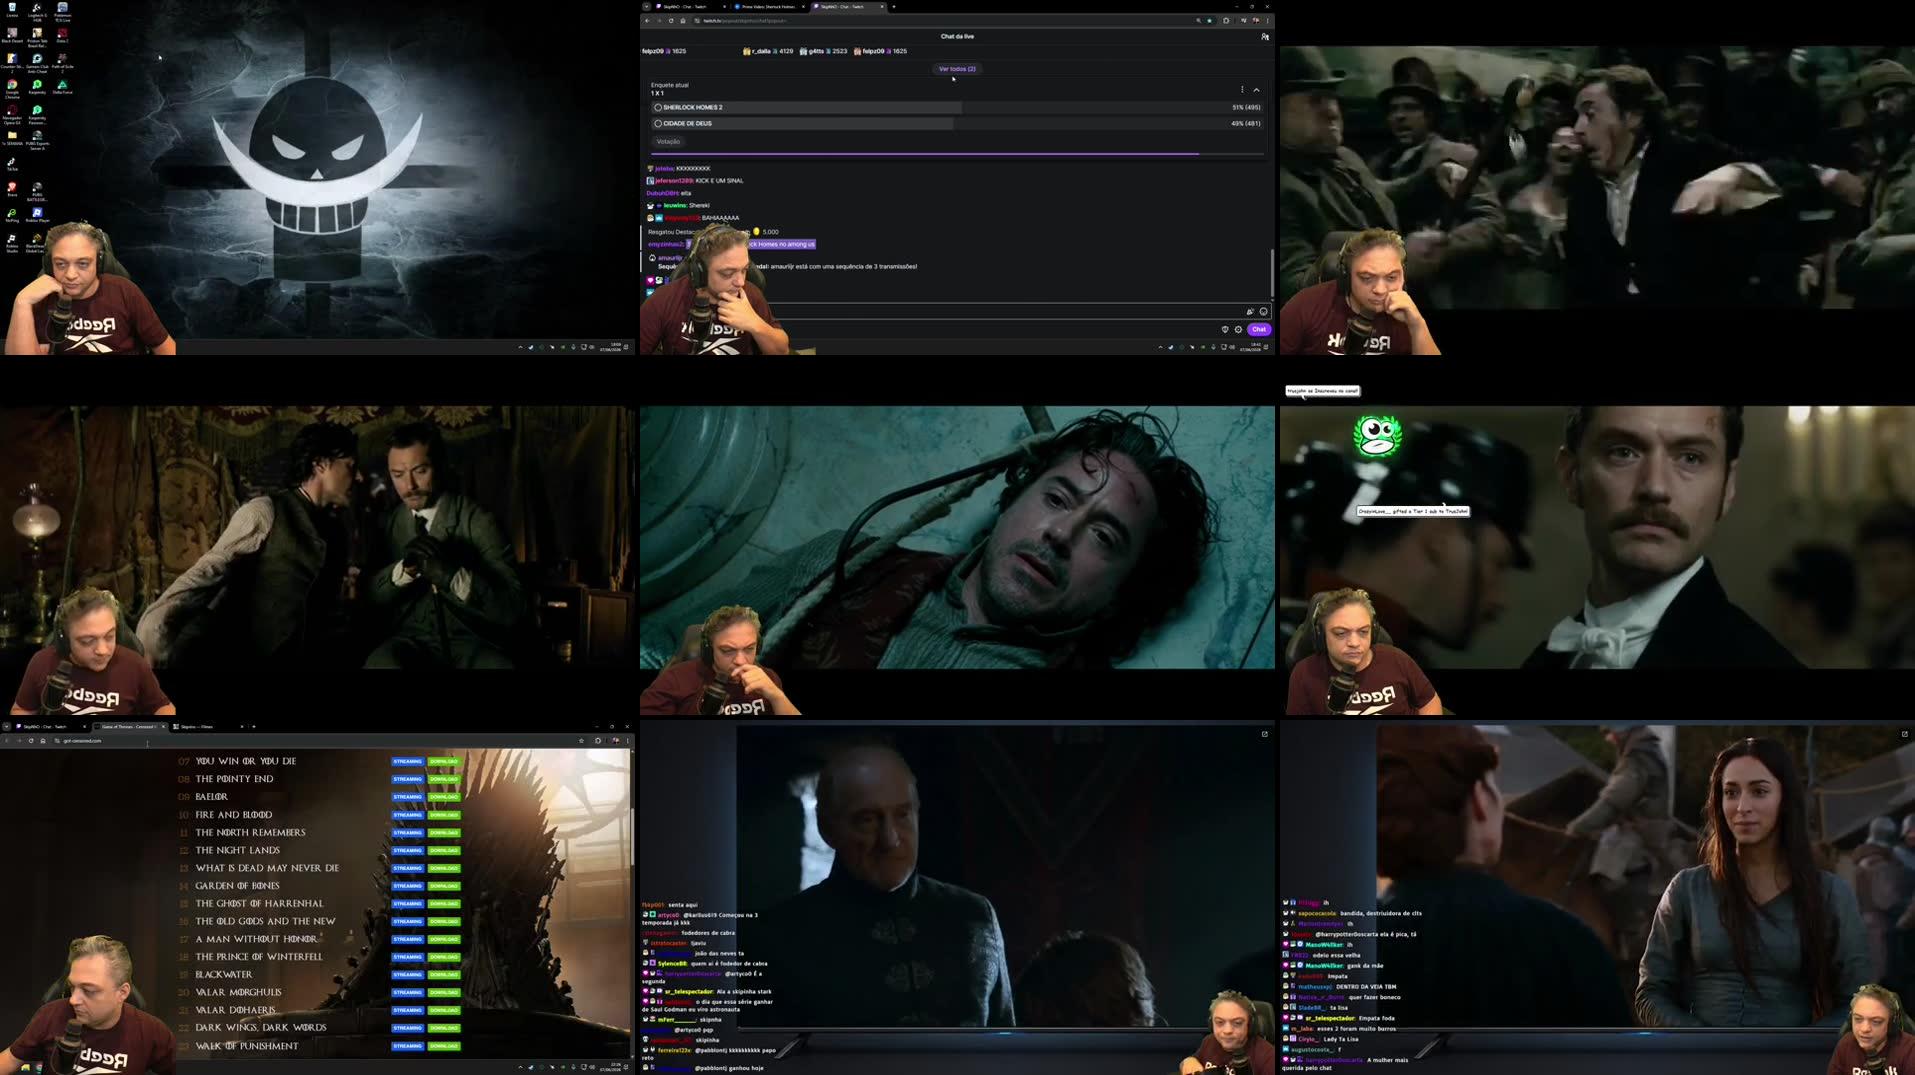Screen dimensions: 1915x1075
Task: Stream The North Remembers episode
Action: pyautogui.click(x=407, y=832)
